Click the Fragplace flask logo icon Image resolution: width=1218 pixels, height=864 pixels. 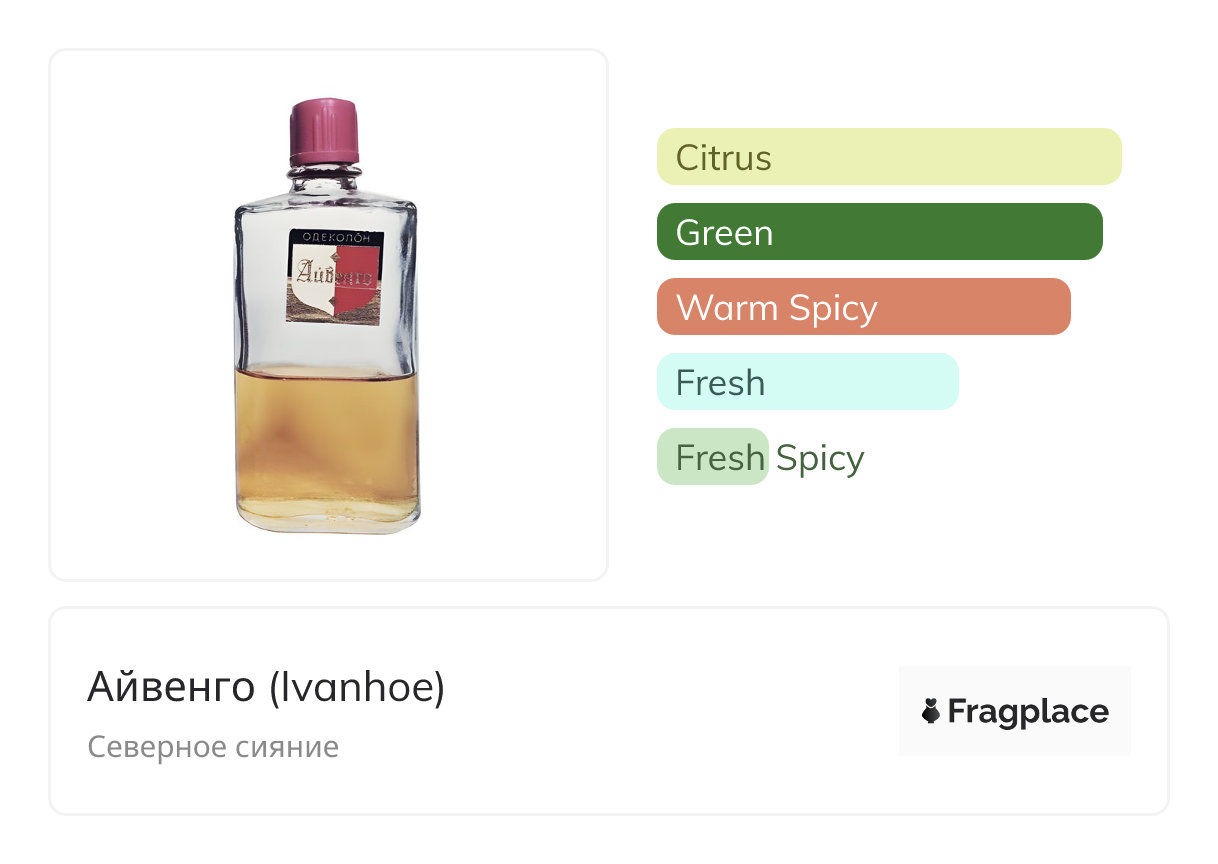pyautogui.click(x=931, y=712)
